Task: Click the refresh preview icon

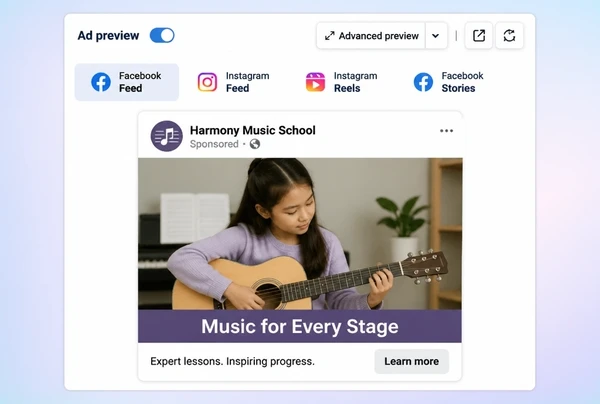Action: click(x=509, y=36)
